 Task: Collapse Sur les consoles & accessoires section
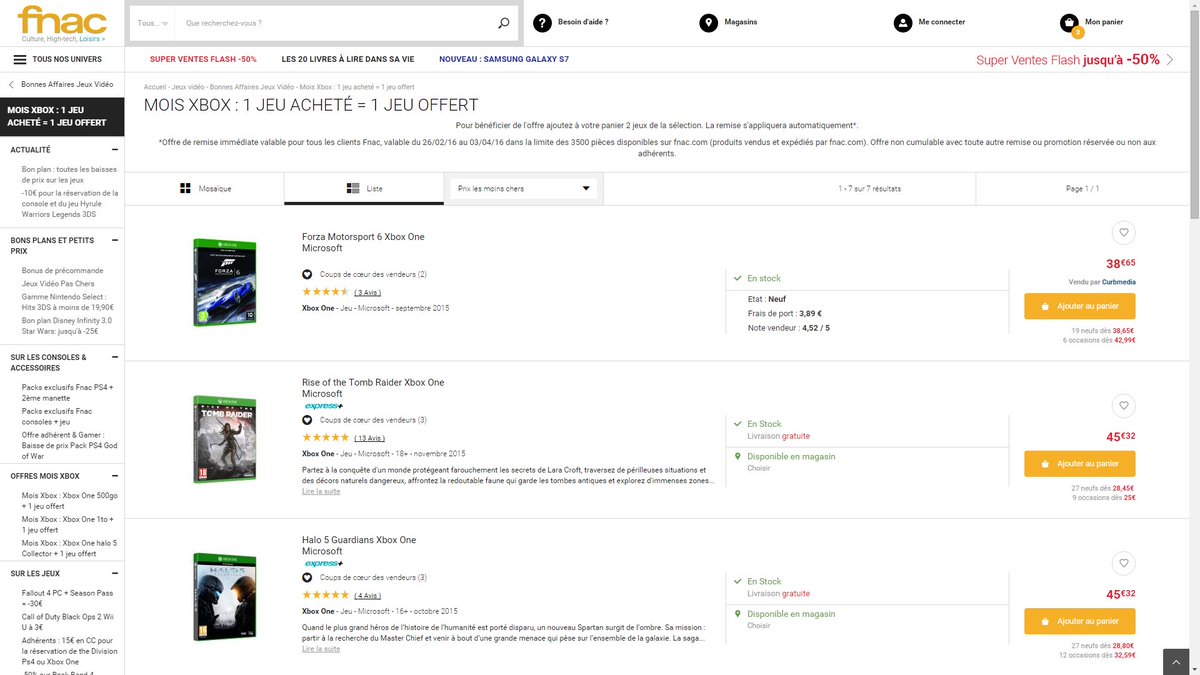tap(115, 357)
